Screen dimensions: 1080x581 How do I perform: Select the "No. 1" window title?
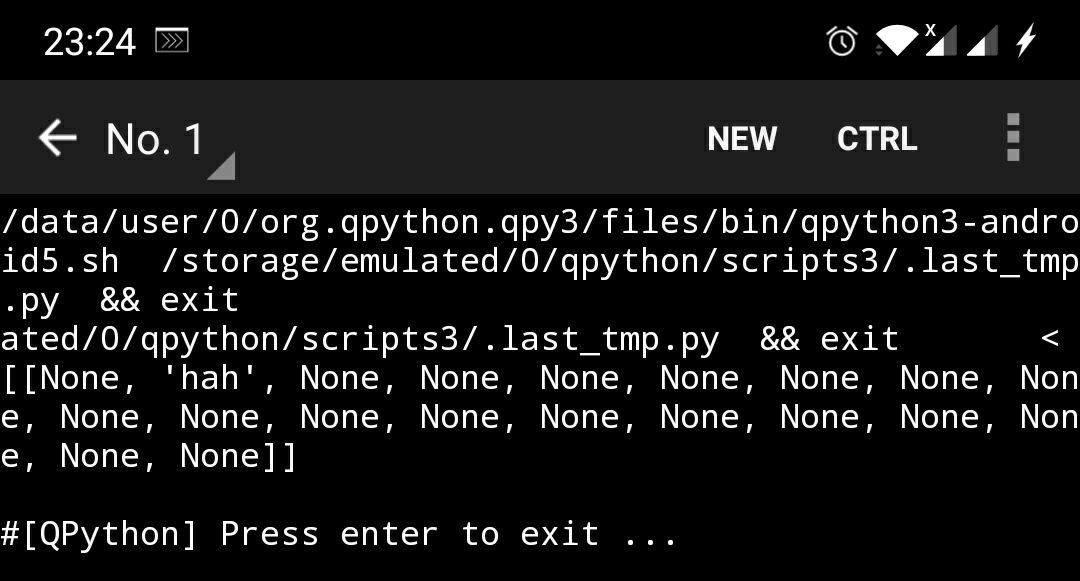click(x=154, y=138)
